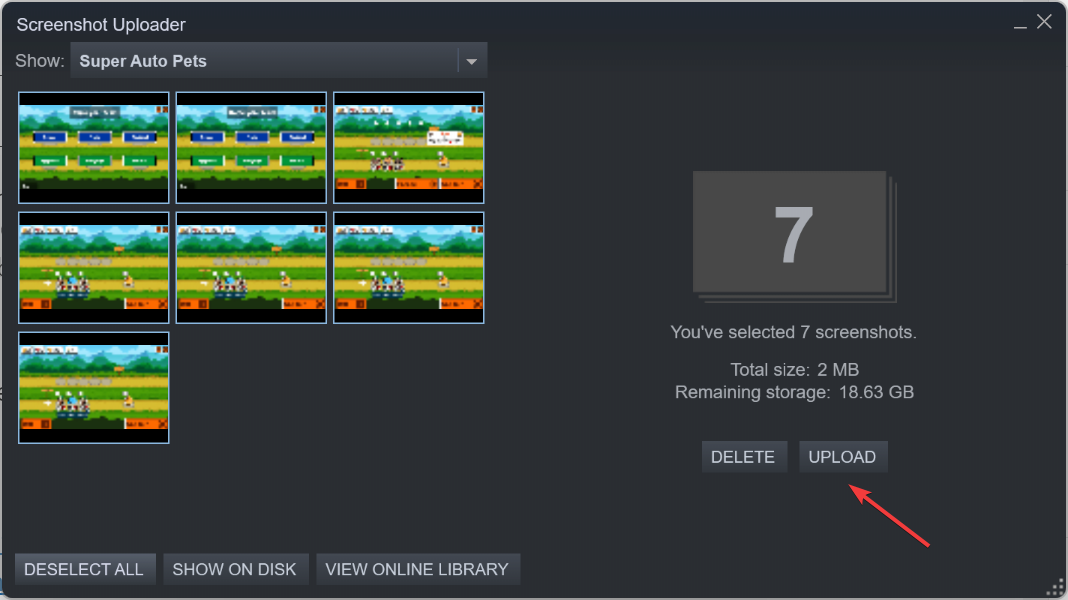The image size is (1068, 600).
Task: Minimize the Screenshot Uploader window
Action: tap(1020, 25)
